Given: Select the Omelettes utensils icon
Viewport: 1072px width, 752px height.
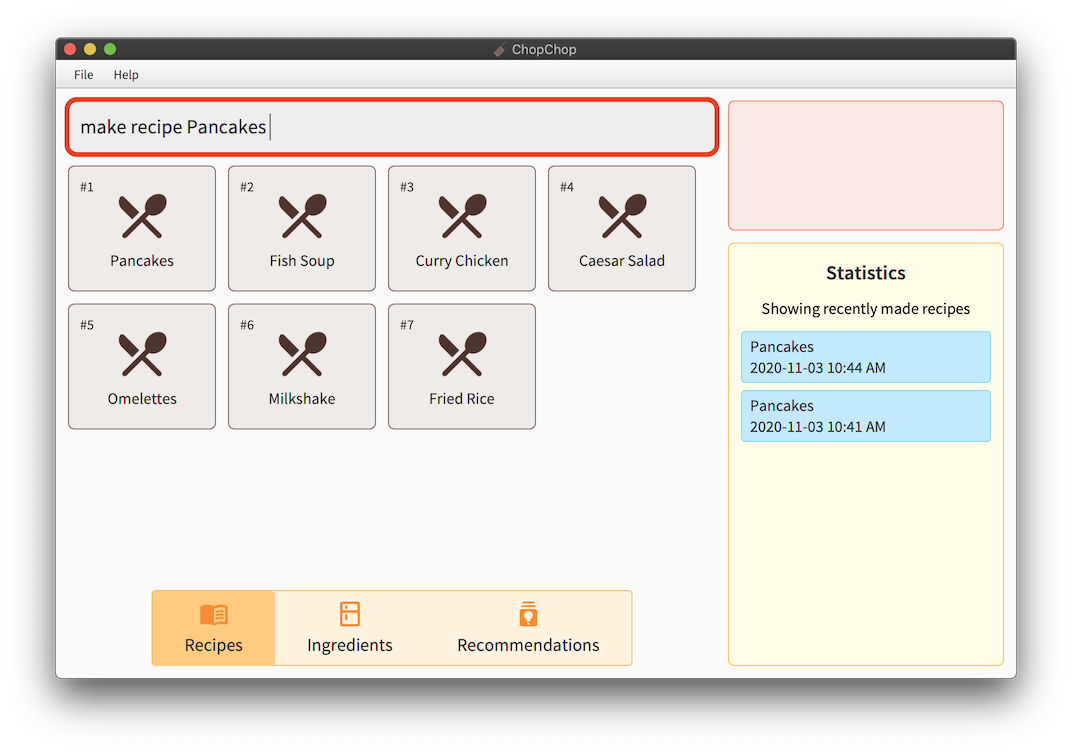Looking at the screenshot, I should click(142, 354).
